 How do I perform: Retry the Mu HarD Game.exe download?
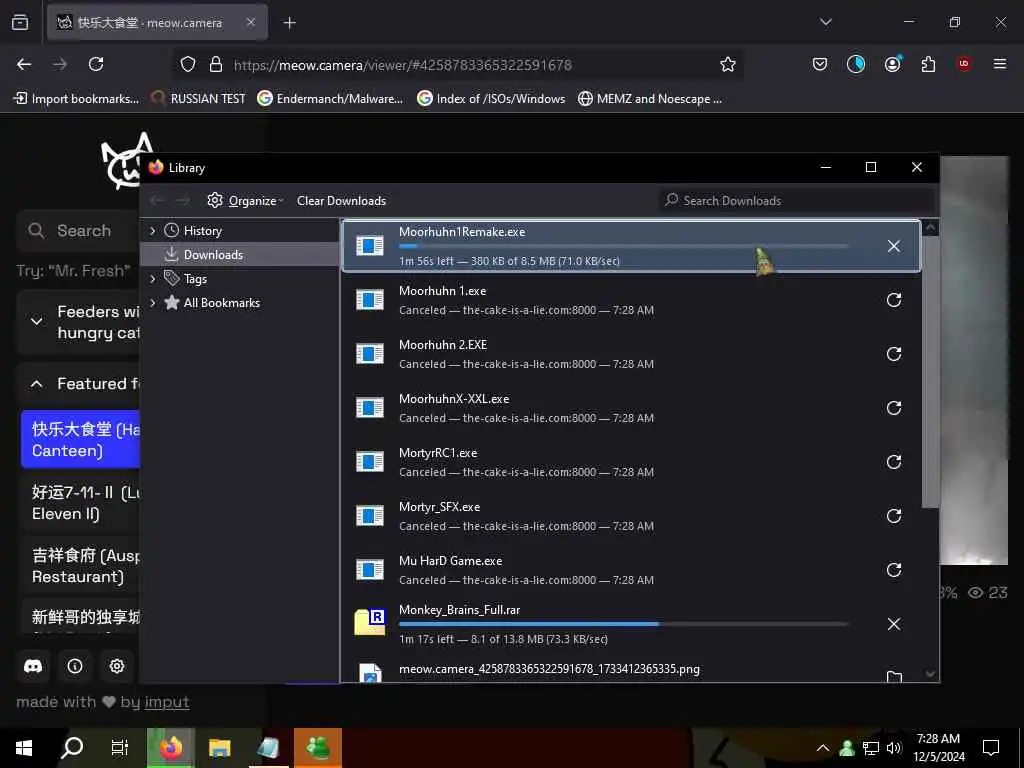pos(893,570)
